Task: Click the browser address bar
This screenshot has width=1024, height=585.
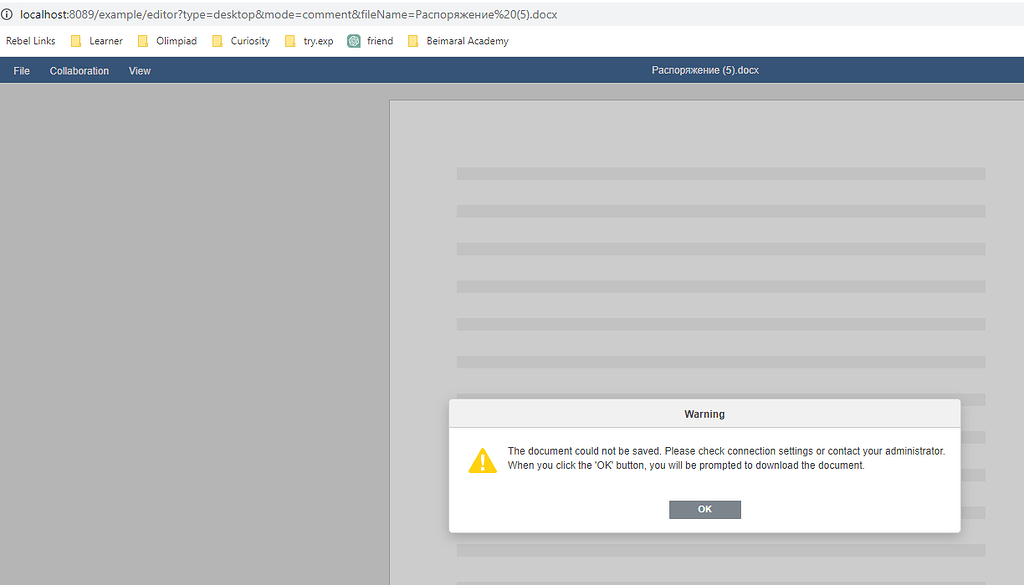Action: (300, 14)
